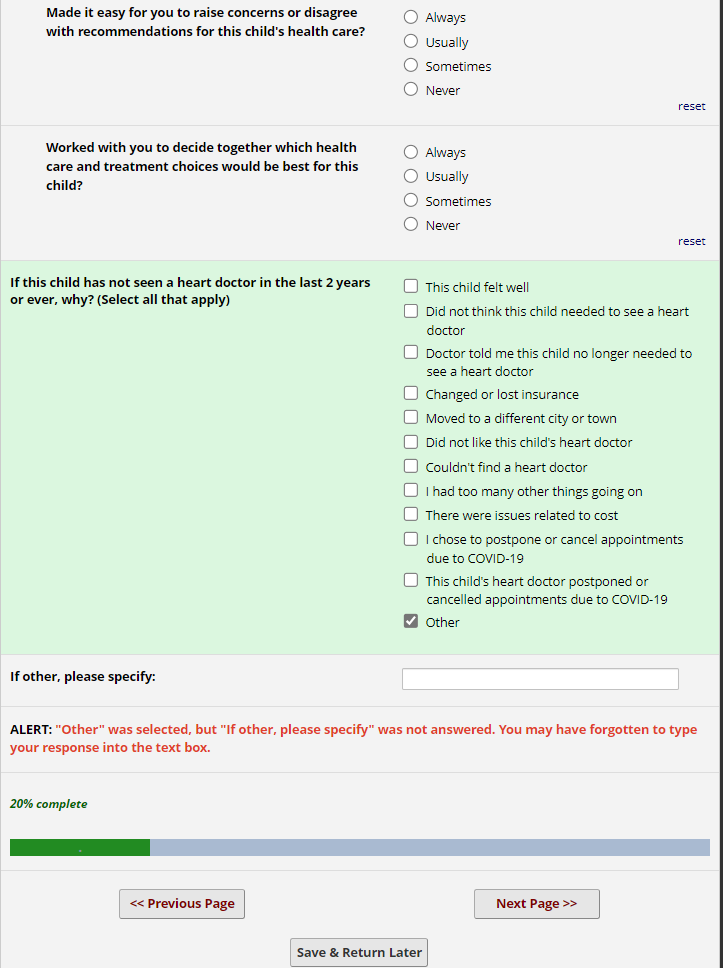
Task: Tick 'Moved to a different city or town'
Action: 411,418
